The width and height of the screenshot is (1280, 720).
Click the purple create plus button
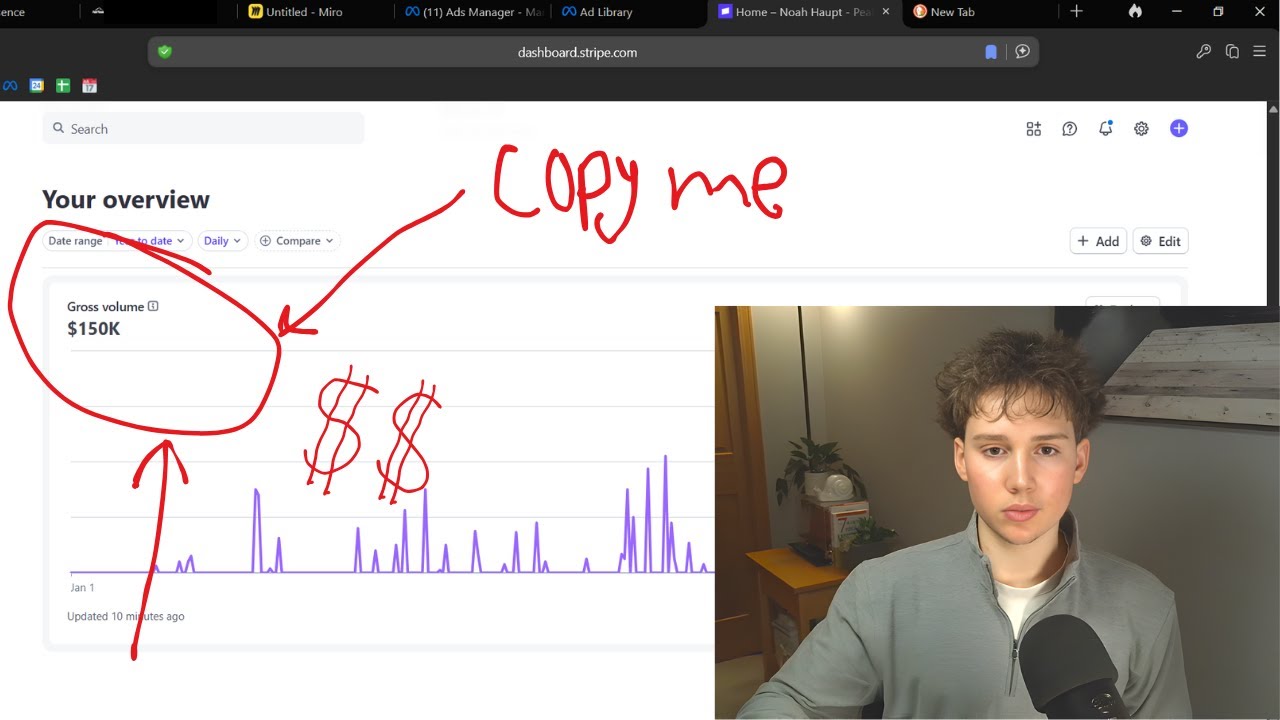(1179, 128)
